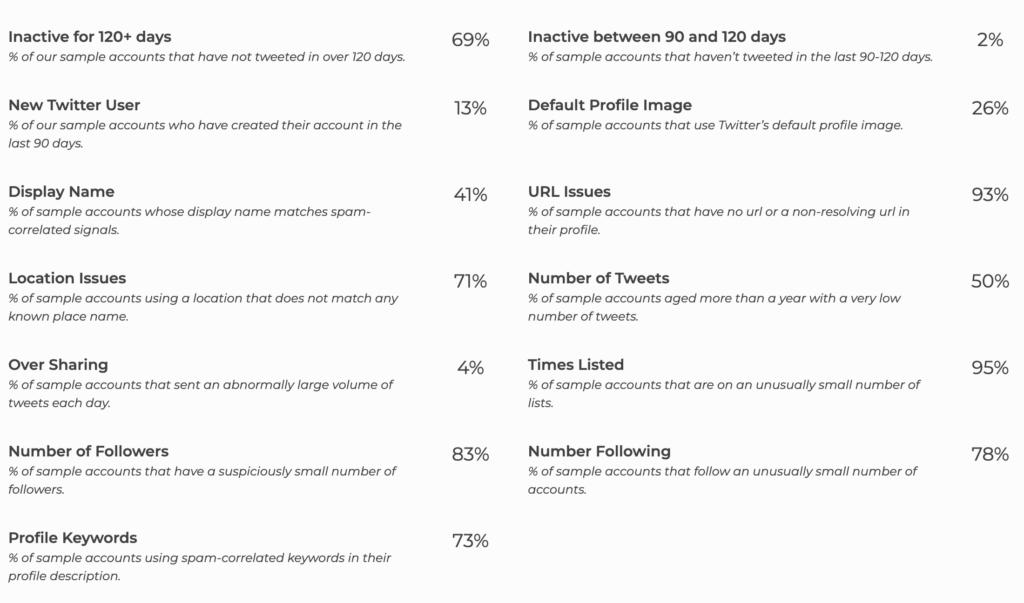
Task: Click the 'Default Profile Image' heading
Action: (x=610, y=105)
